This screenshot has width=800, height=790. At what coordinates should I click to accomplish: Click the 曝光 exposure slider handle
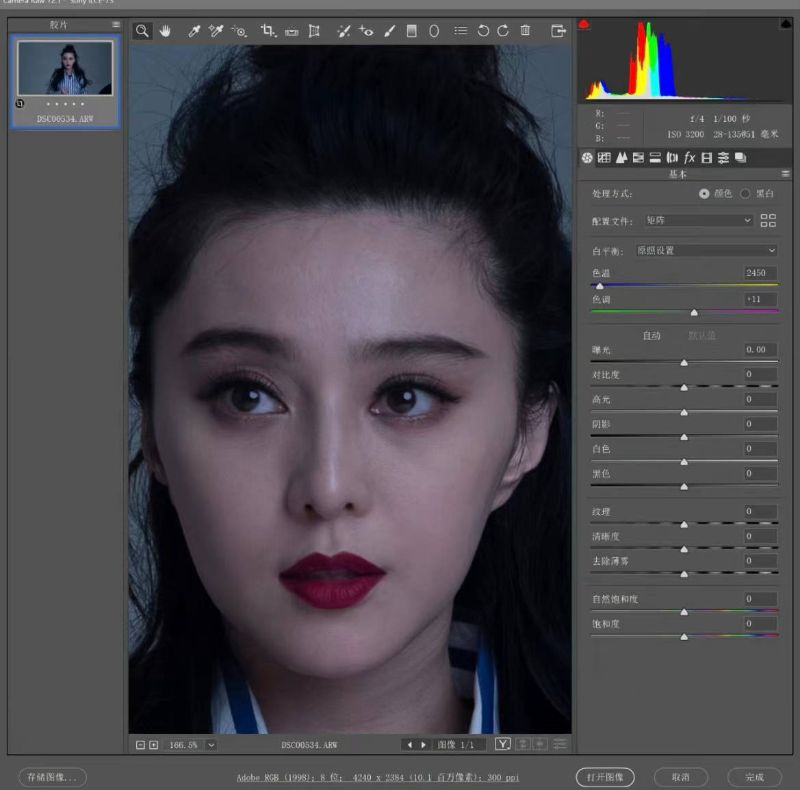tap(684, 363)
